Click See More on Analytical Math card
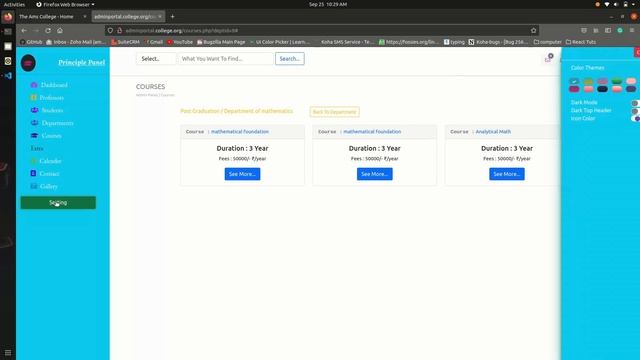 (x=507, y=174)
